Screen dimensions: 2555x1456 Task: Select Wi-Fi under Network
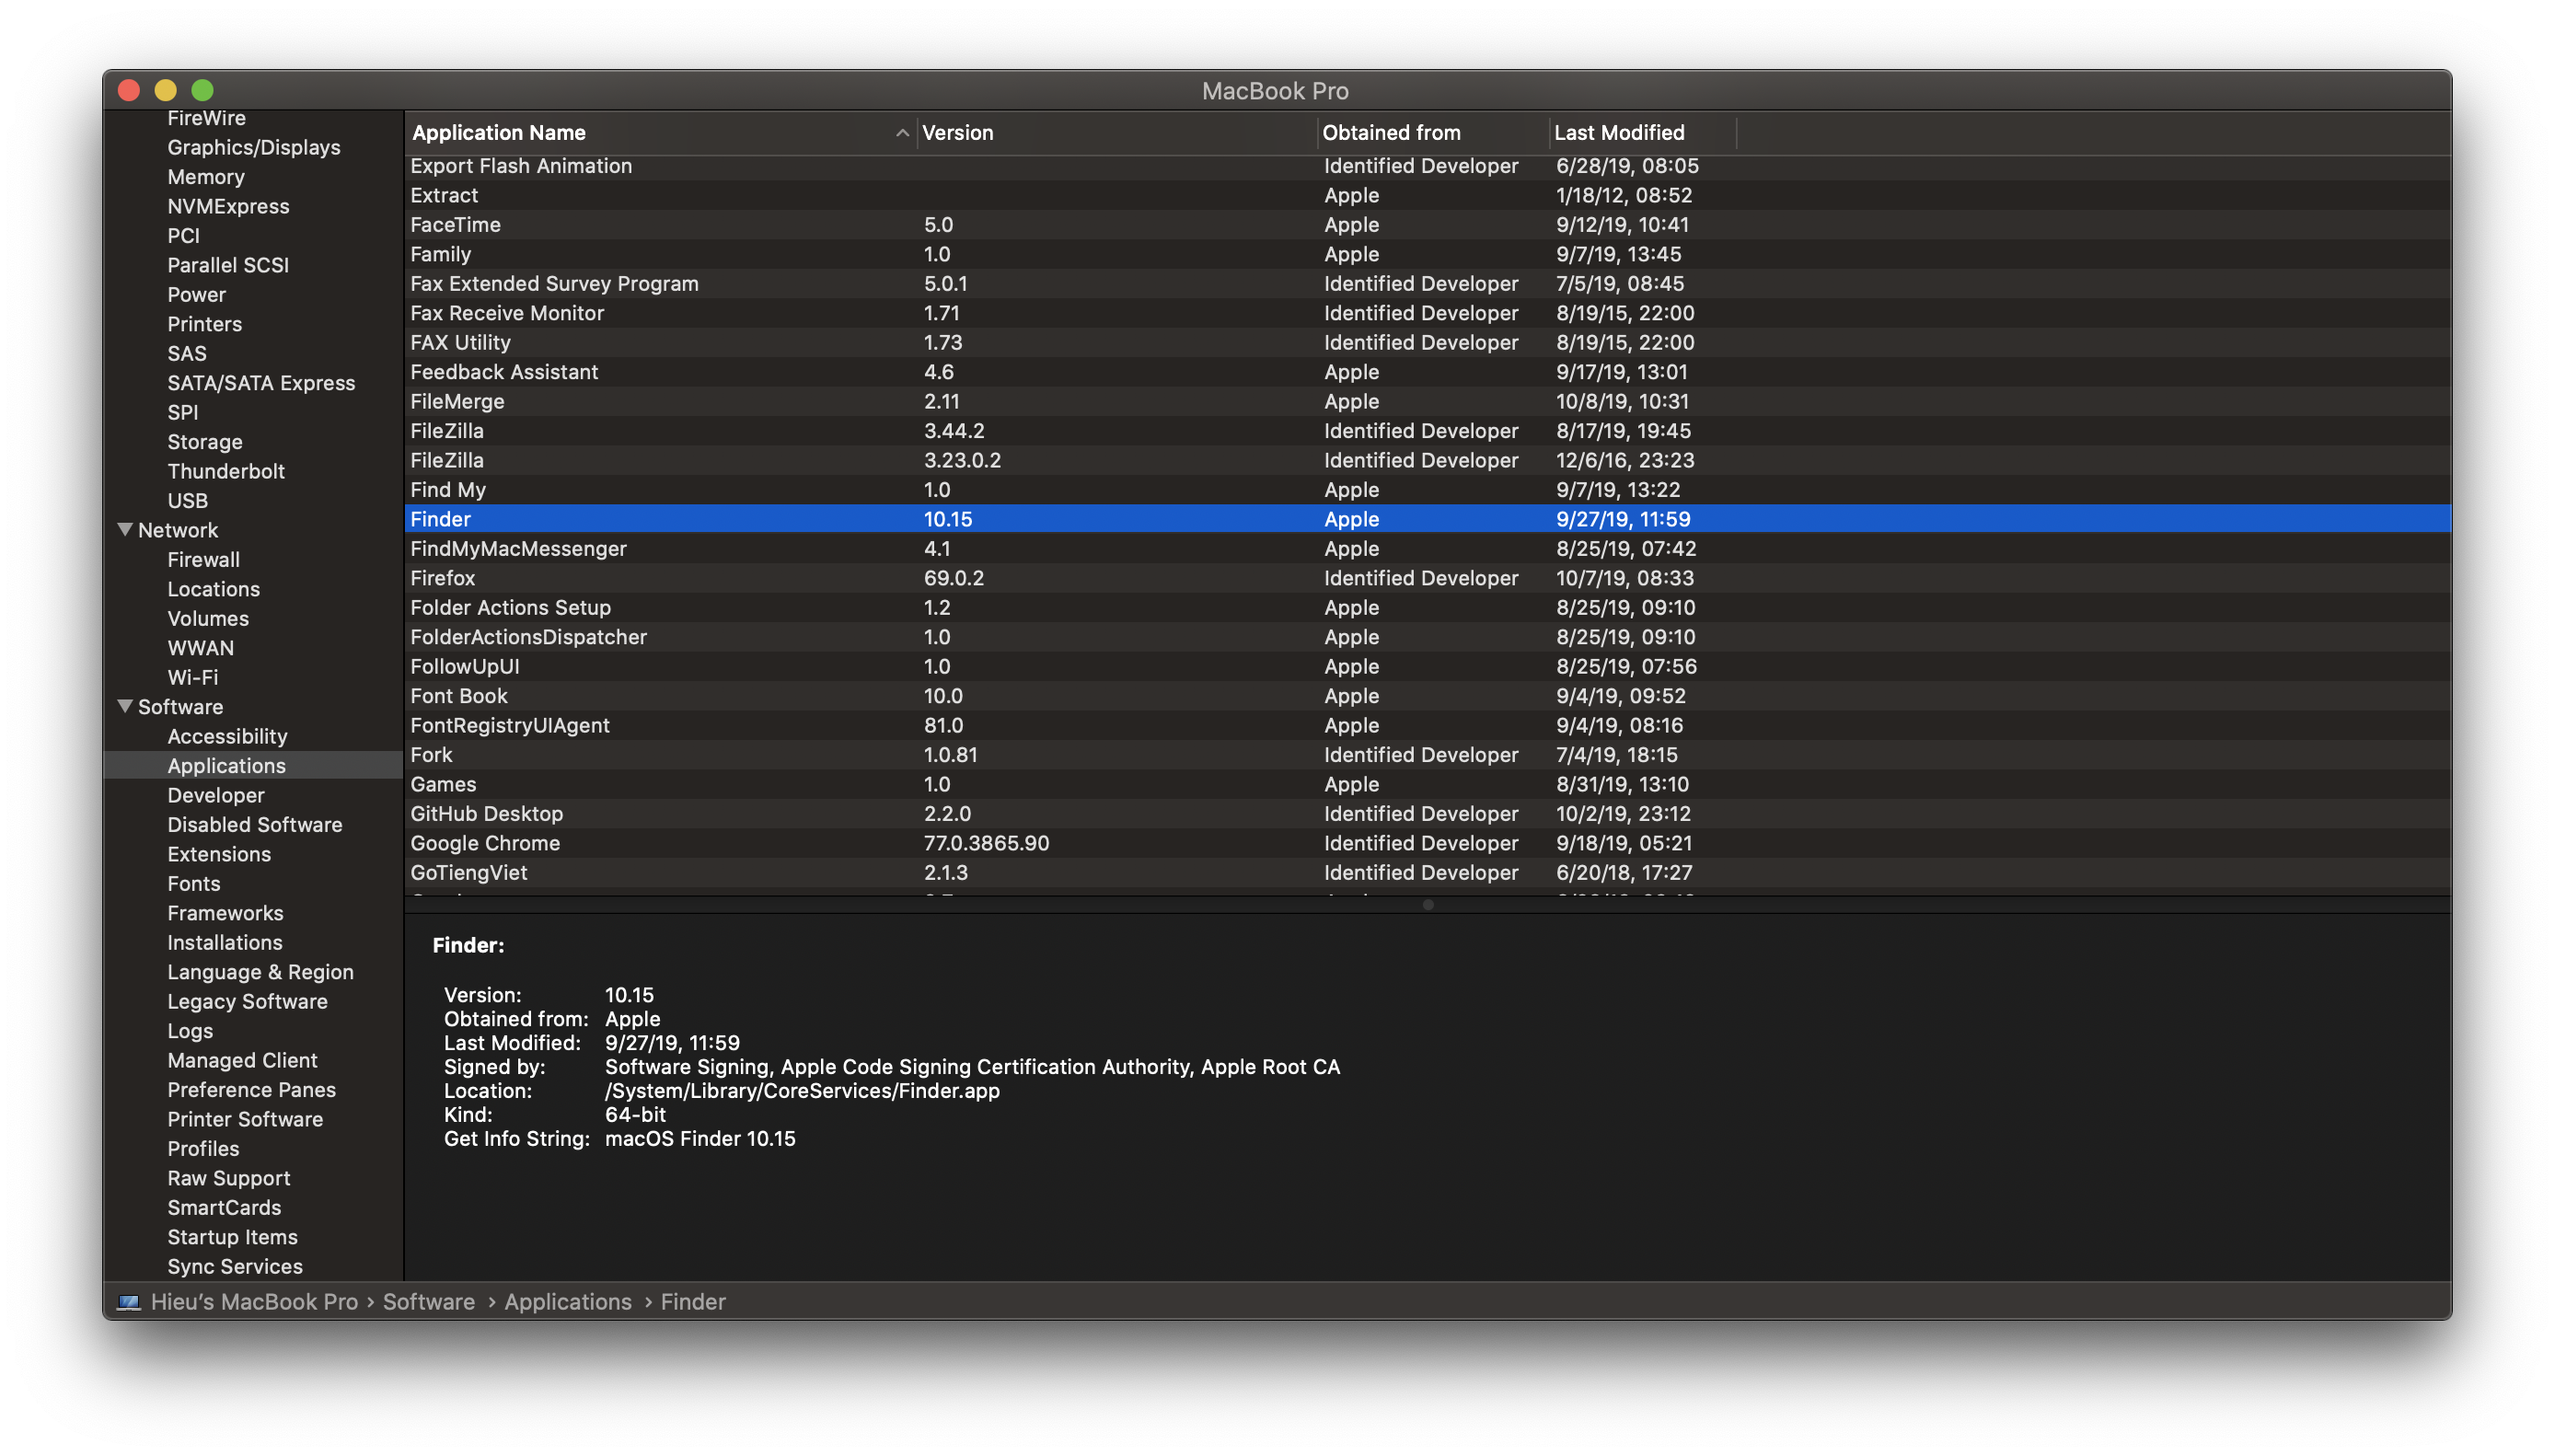point(192,677)
